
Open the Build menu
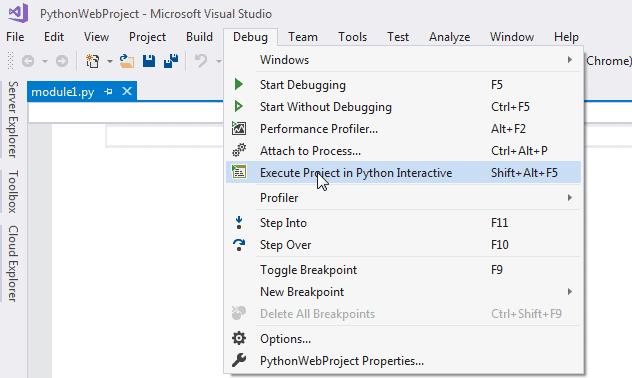point(199,37)
